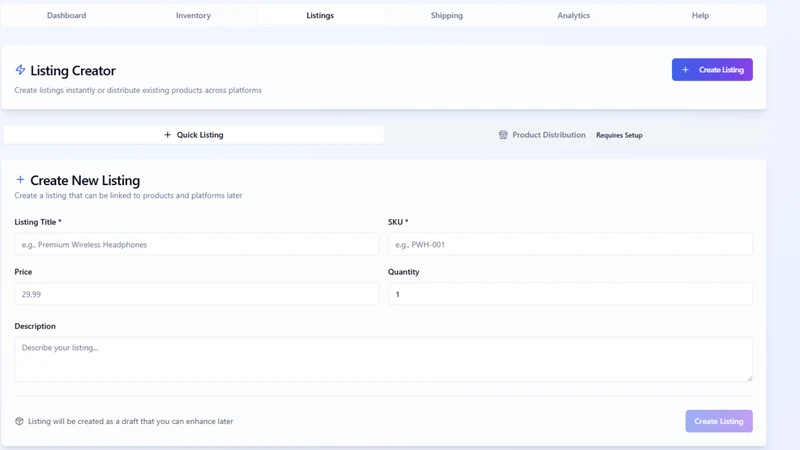Viewport: 800px width, 450px height.
Task: Click the plus icon next to Create New Listing
Action: (20, 180)
